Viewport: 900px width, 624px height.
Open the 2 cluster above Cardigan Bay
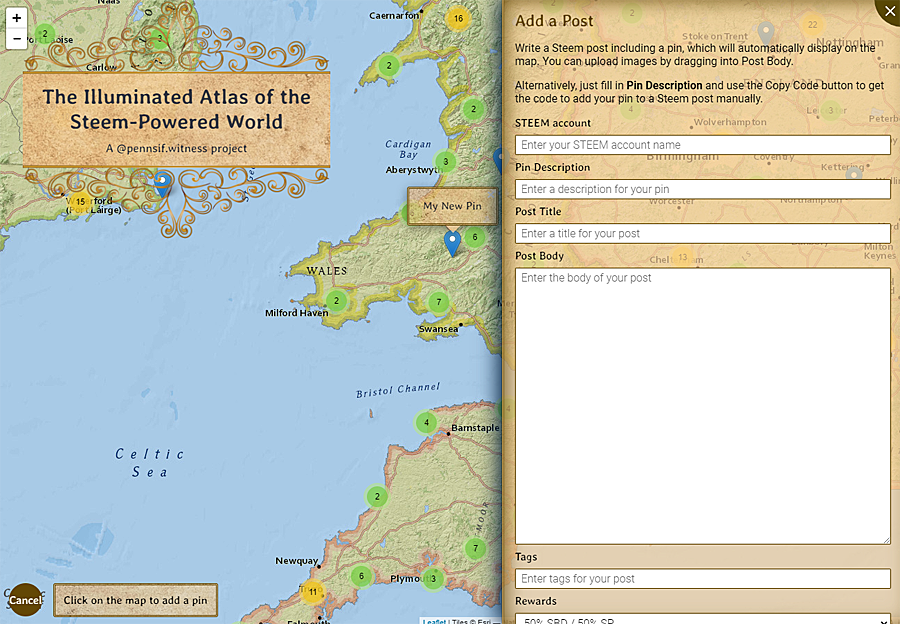coord(473,108)
